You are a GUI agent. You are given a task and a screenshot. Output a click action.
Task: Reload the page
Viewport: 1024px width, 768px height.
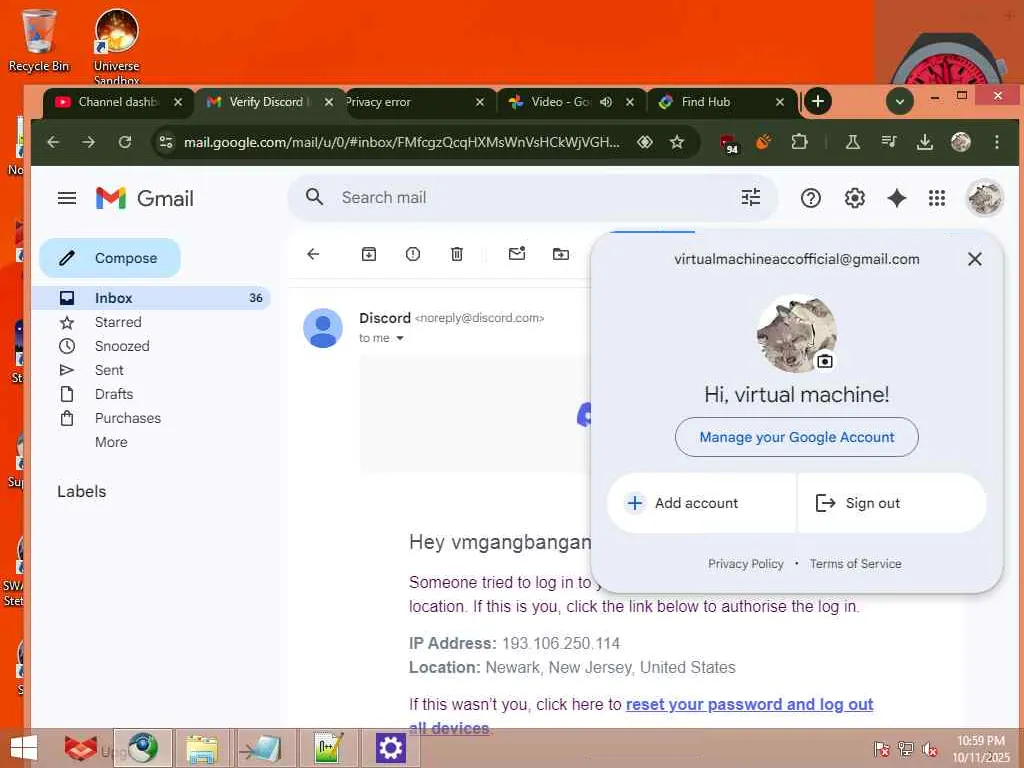point(125,142)
